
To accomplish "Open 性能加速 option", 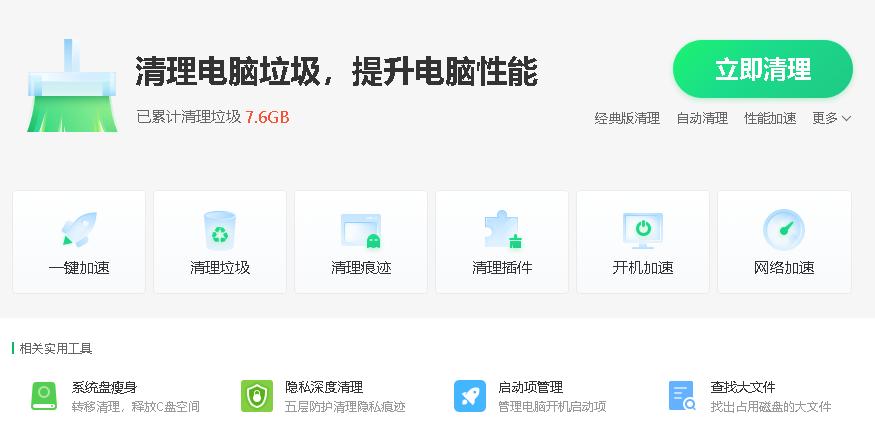I will (770, 118).
